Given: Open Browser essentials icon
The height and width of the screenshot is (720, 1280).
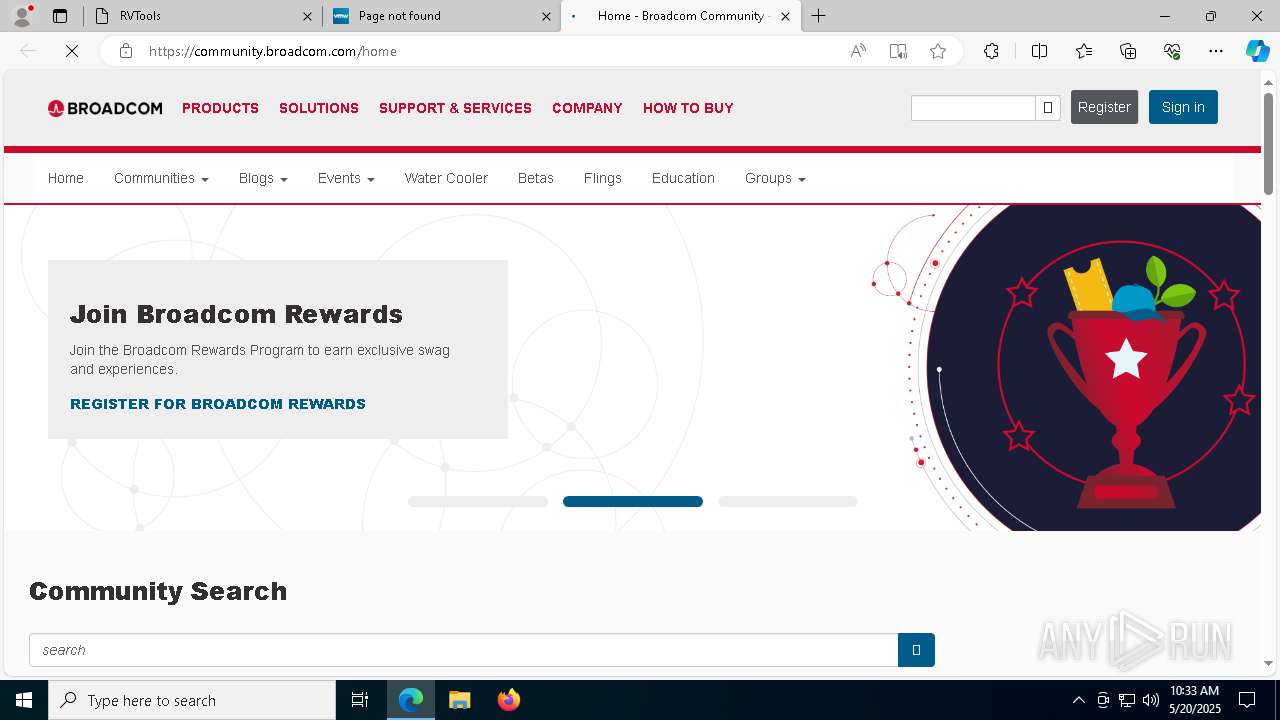Looking at the screenshot, I should (1172, 51).
